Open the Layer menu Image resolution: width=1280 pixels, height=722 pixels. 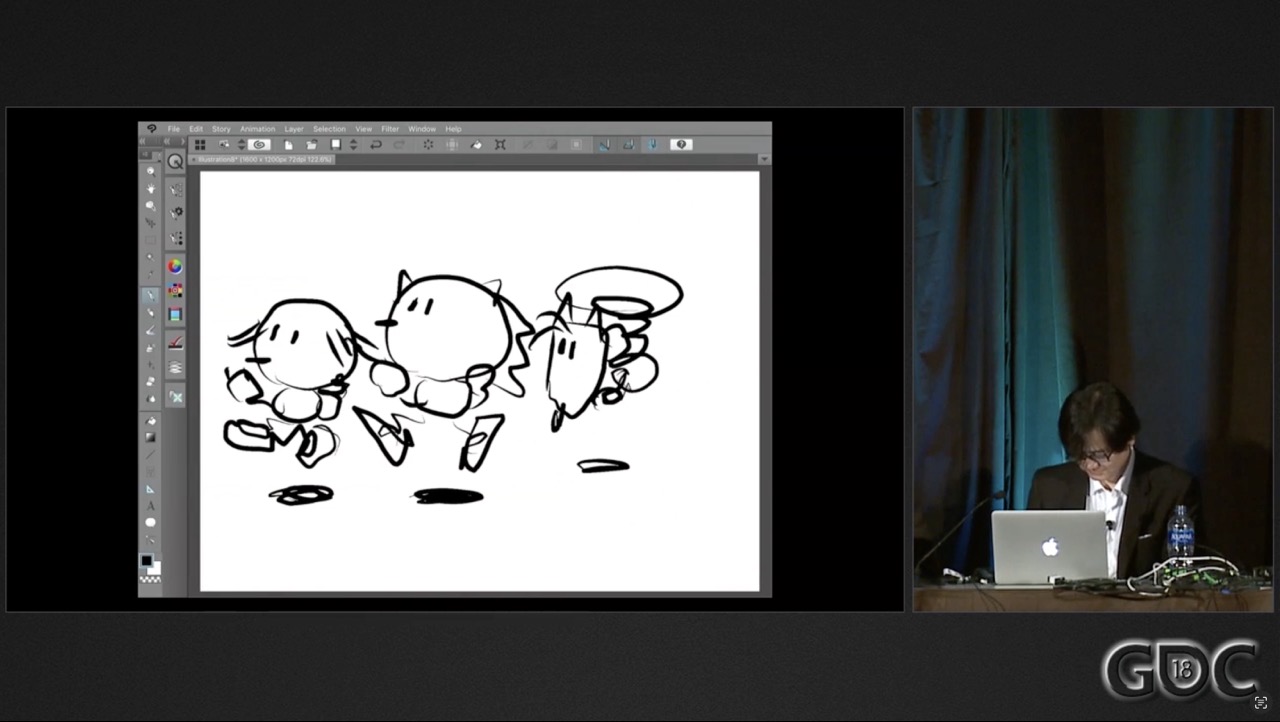coord(294,129)
